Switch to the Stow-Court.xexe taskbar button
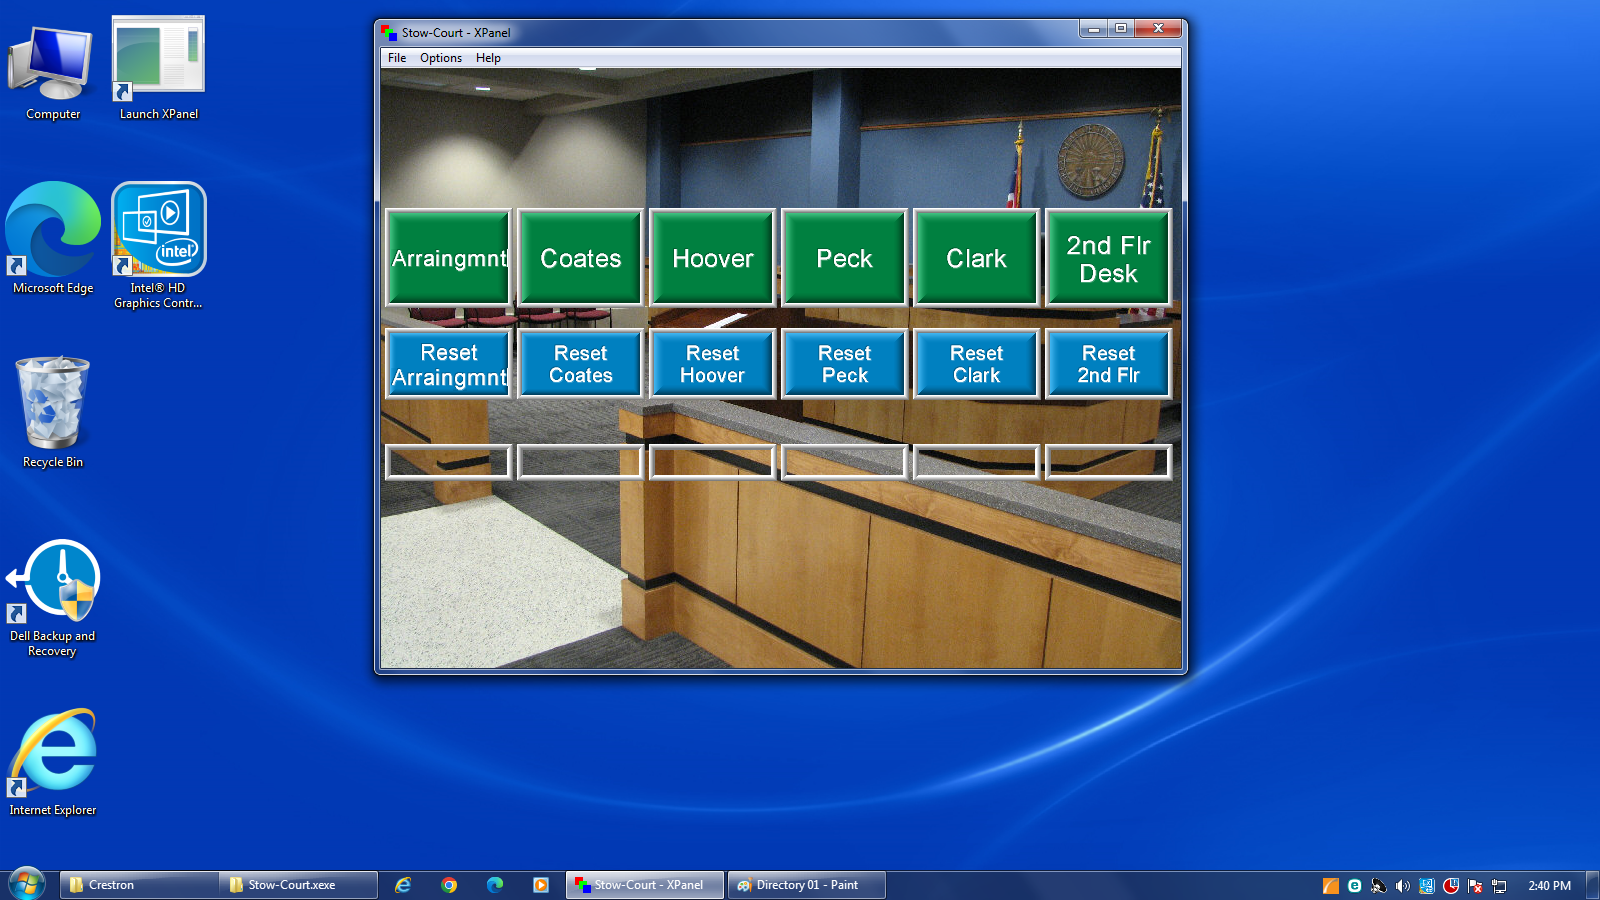Screen dimensions: 1600x900 (x=298, y=885)
